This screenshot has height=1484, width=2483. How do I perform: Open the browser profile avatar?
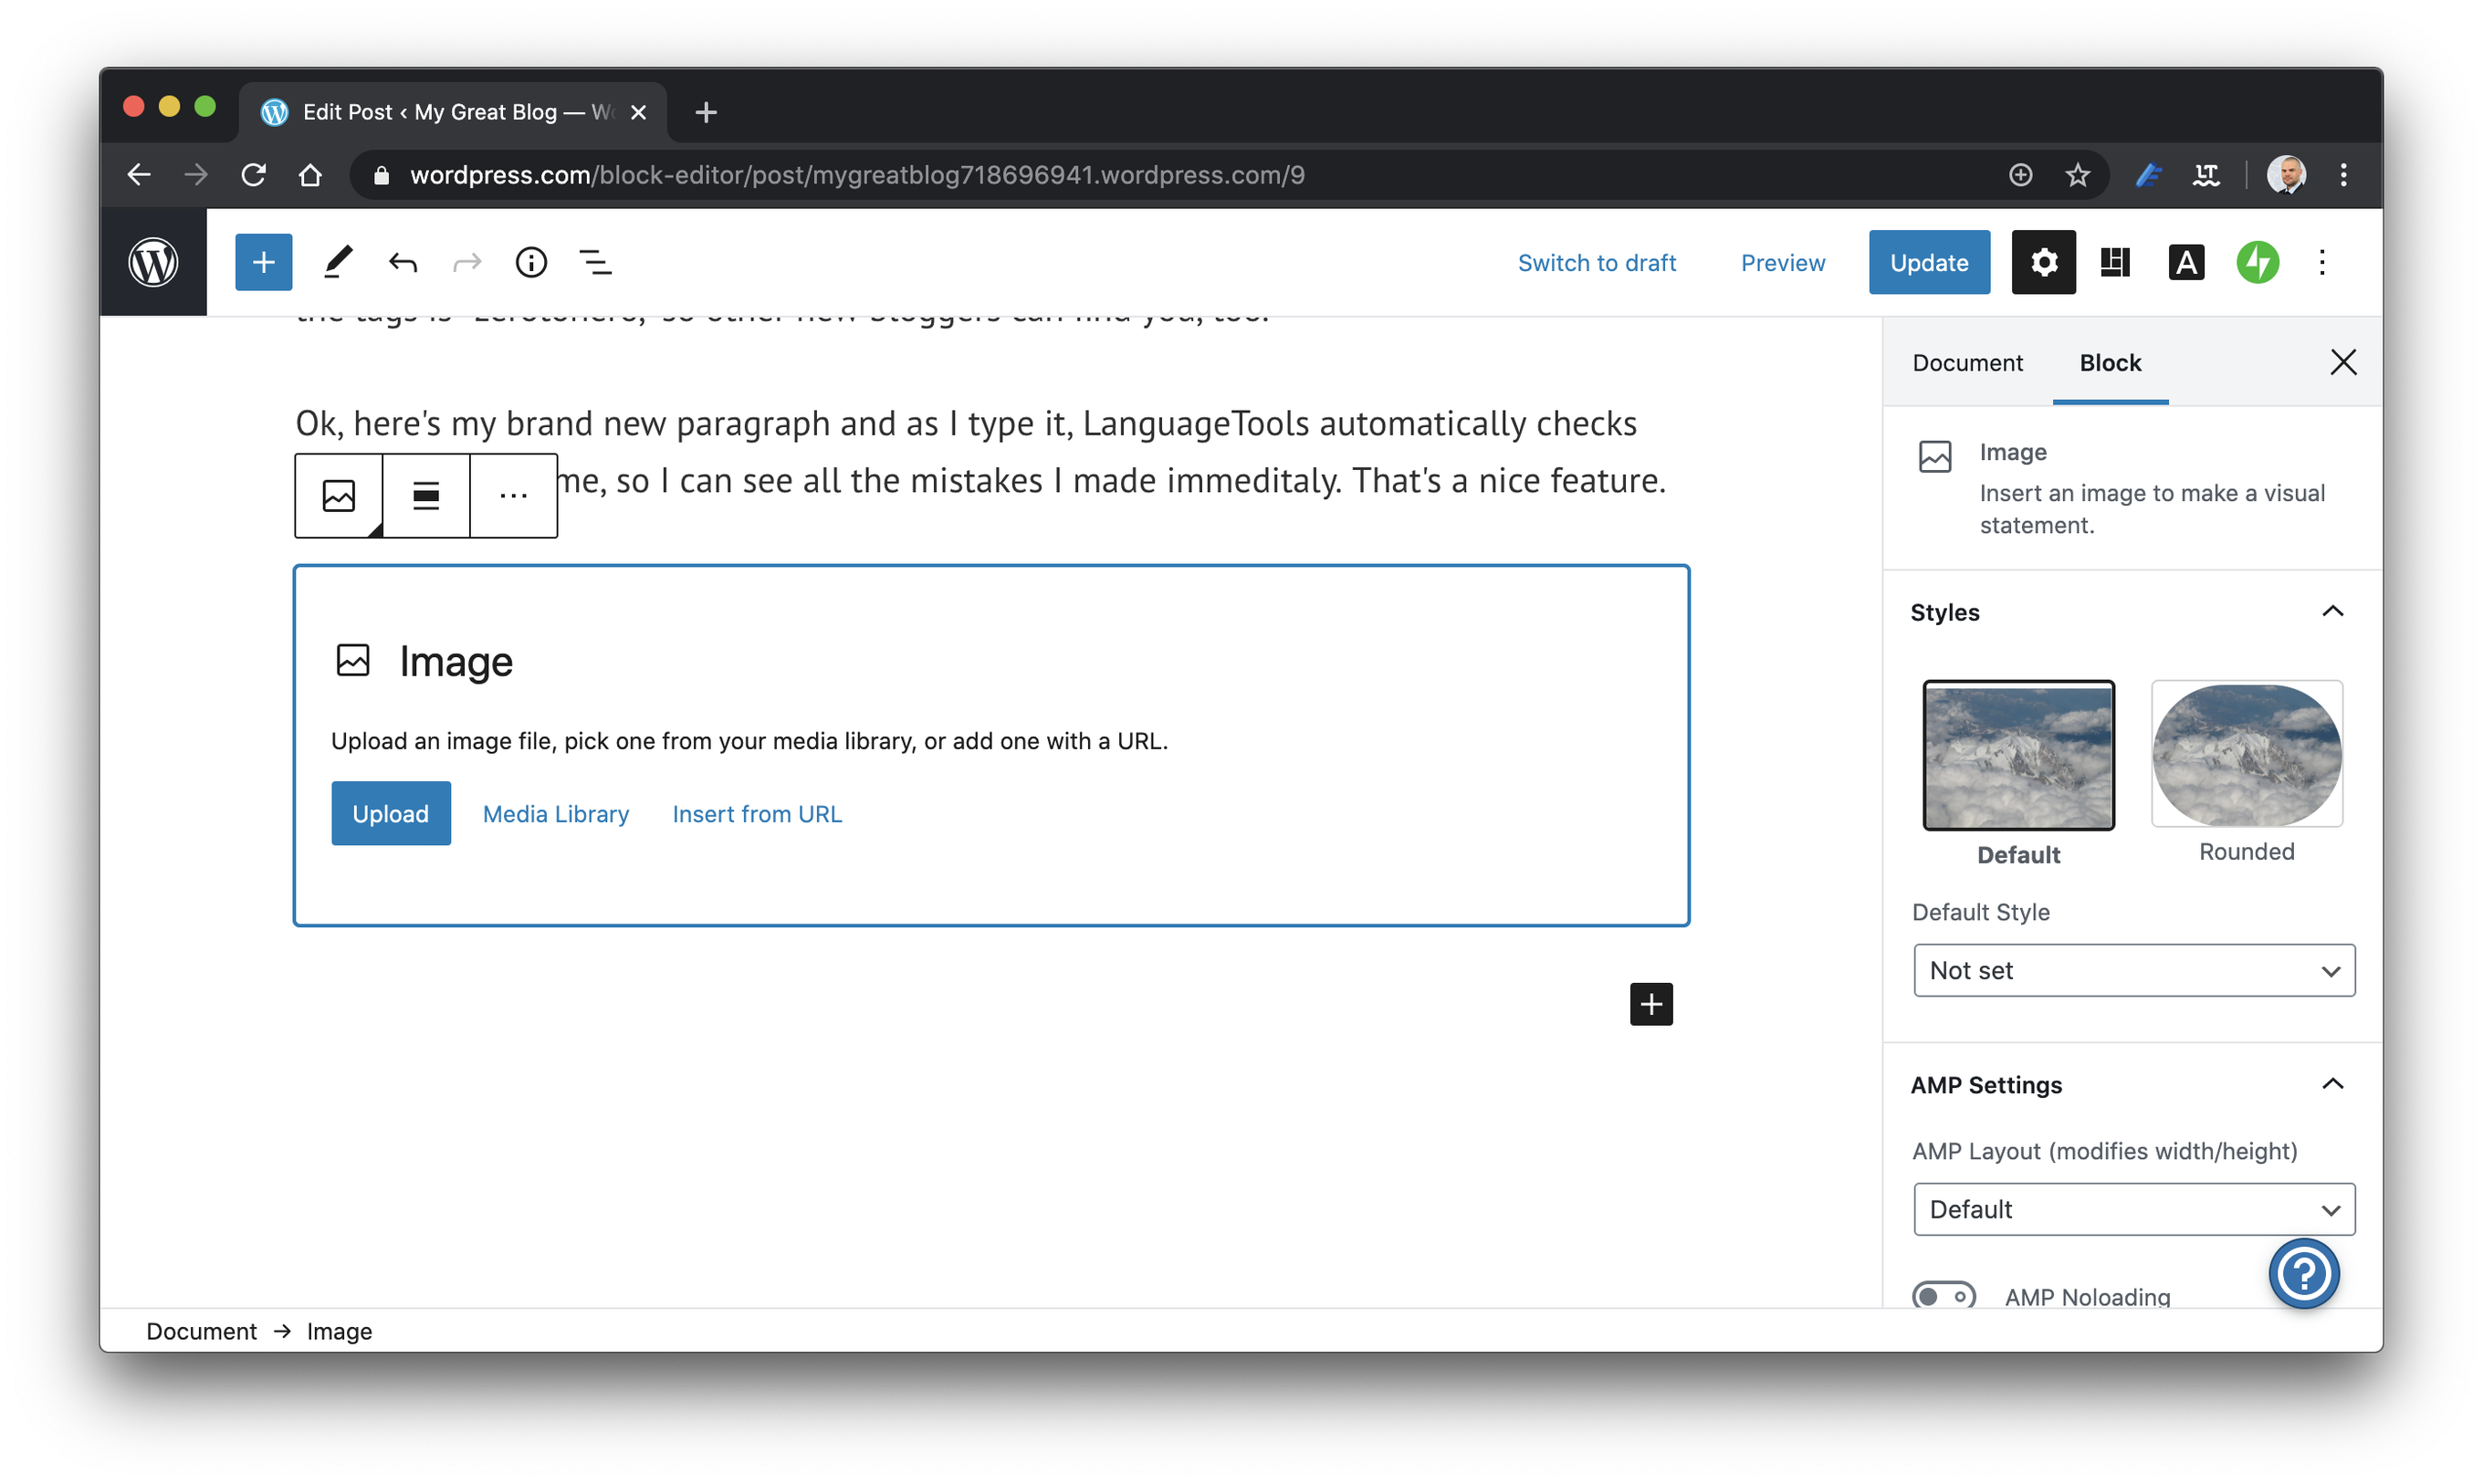[2286, 175]
